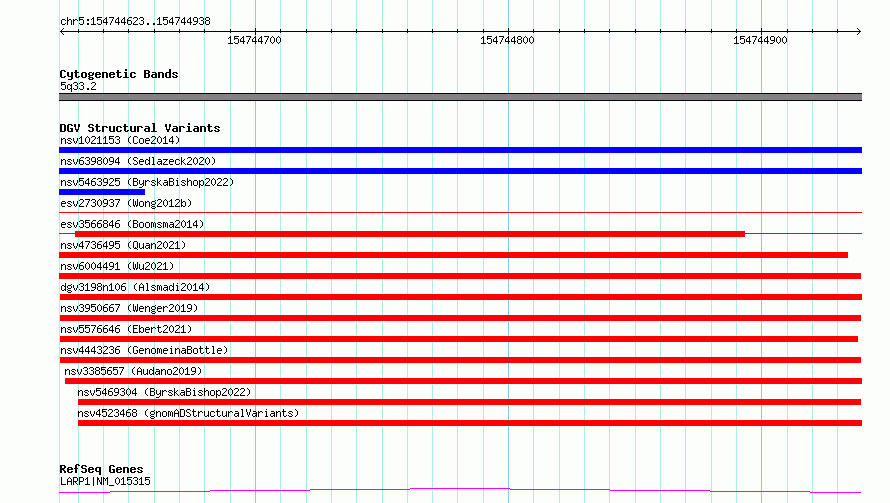Viewport: 890px width, 503px height.
Task: Open nsv6398094 (Sedlazeck2020) variant label
Action: [138, 161]
